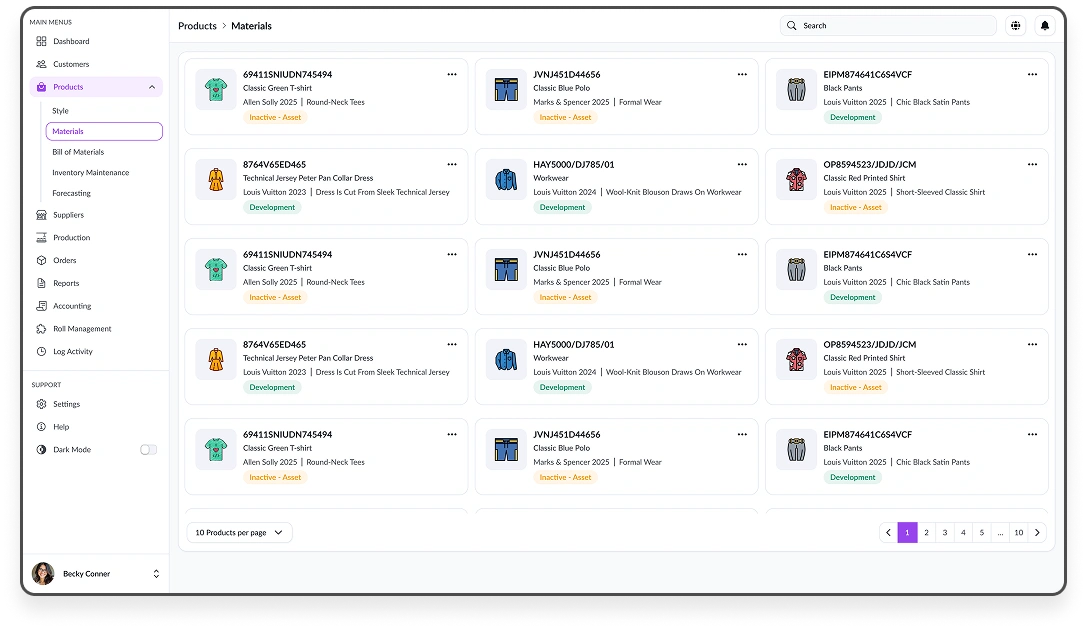
Task: Click Products in the breadcrumb
Action: [x=197, y=26]
